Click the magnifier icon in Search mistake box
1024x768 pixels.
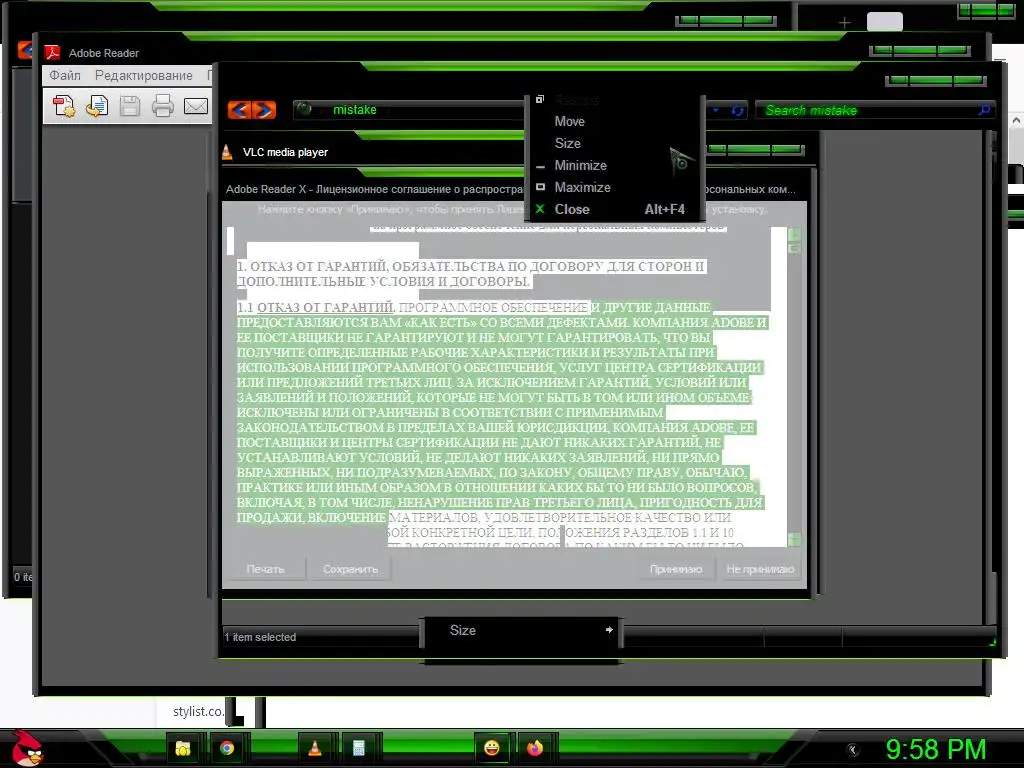pos(984,110)
